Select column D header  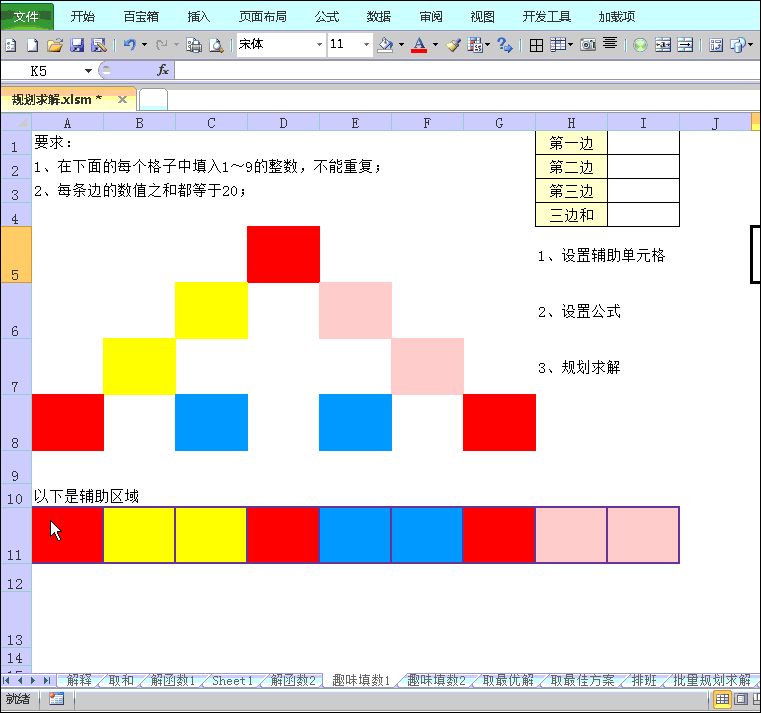(x=283, y=123)
